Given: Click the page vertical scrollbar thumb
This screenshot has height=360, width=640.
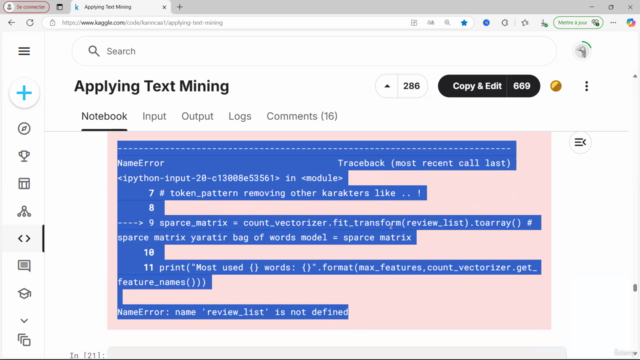Looking at the screenshot, I should 635,288.
